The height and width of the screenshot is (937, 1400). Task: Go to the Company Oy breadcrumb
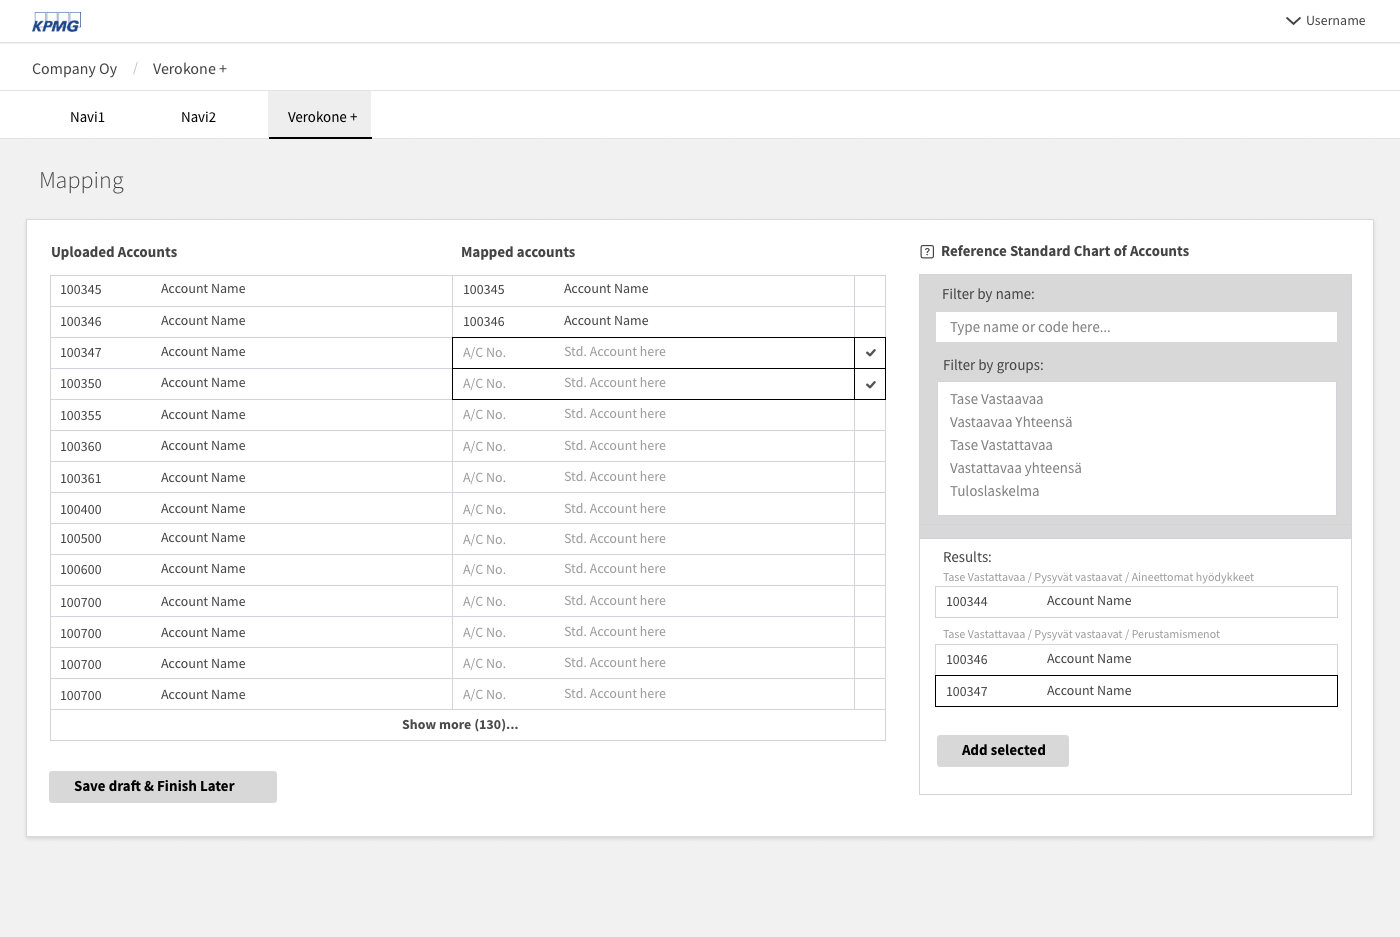74,69
